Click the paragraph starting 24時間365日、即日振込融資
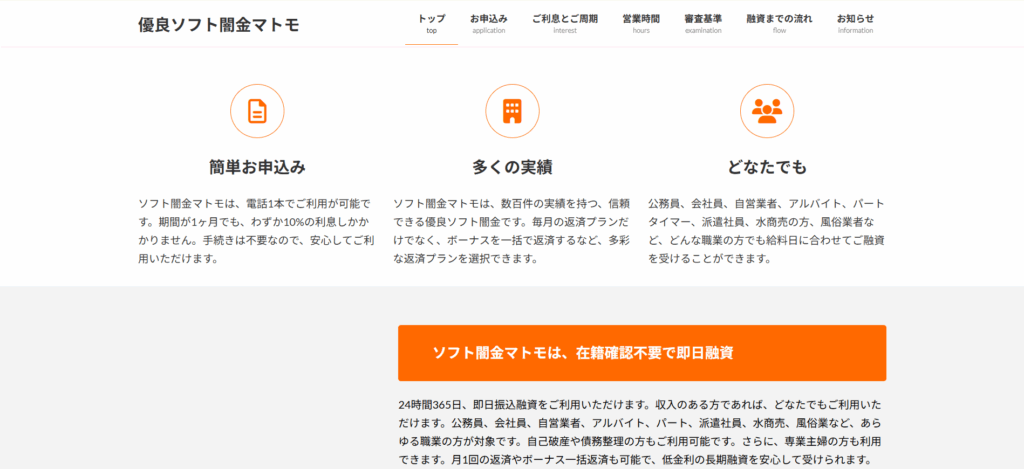The width and height of the screenshot is (1024, 469). (x=639, y=430)
